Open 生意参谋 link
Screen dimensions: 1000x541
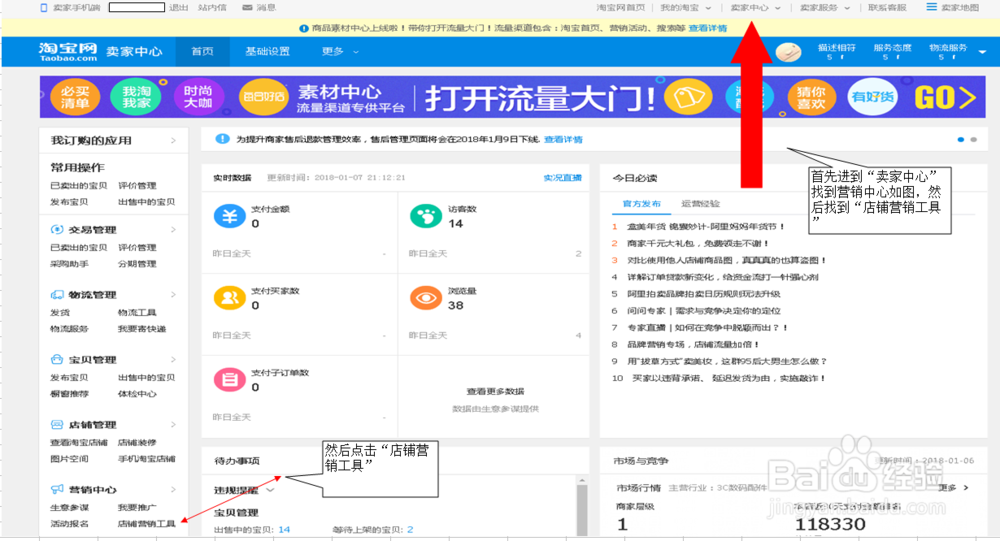70,507
